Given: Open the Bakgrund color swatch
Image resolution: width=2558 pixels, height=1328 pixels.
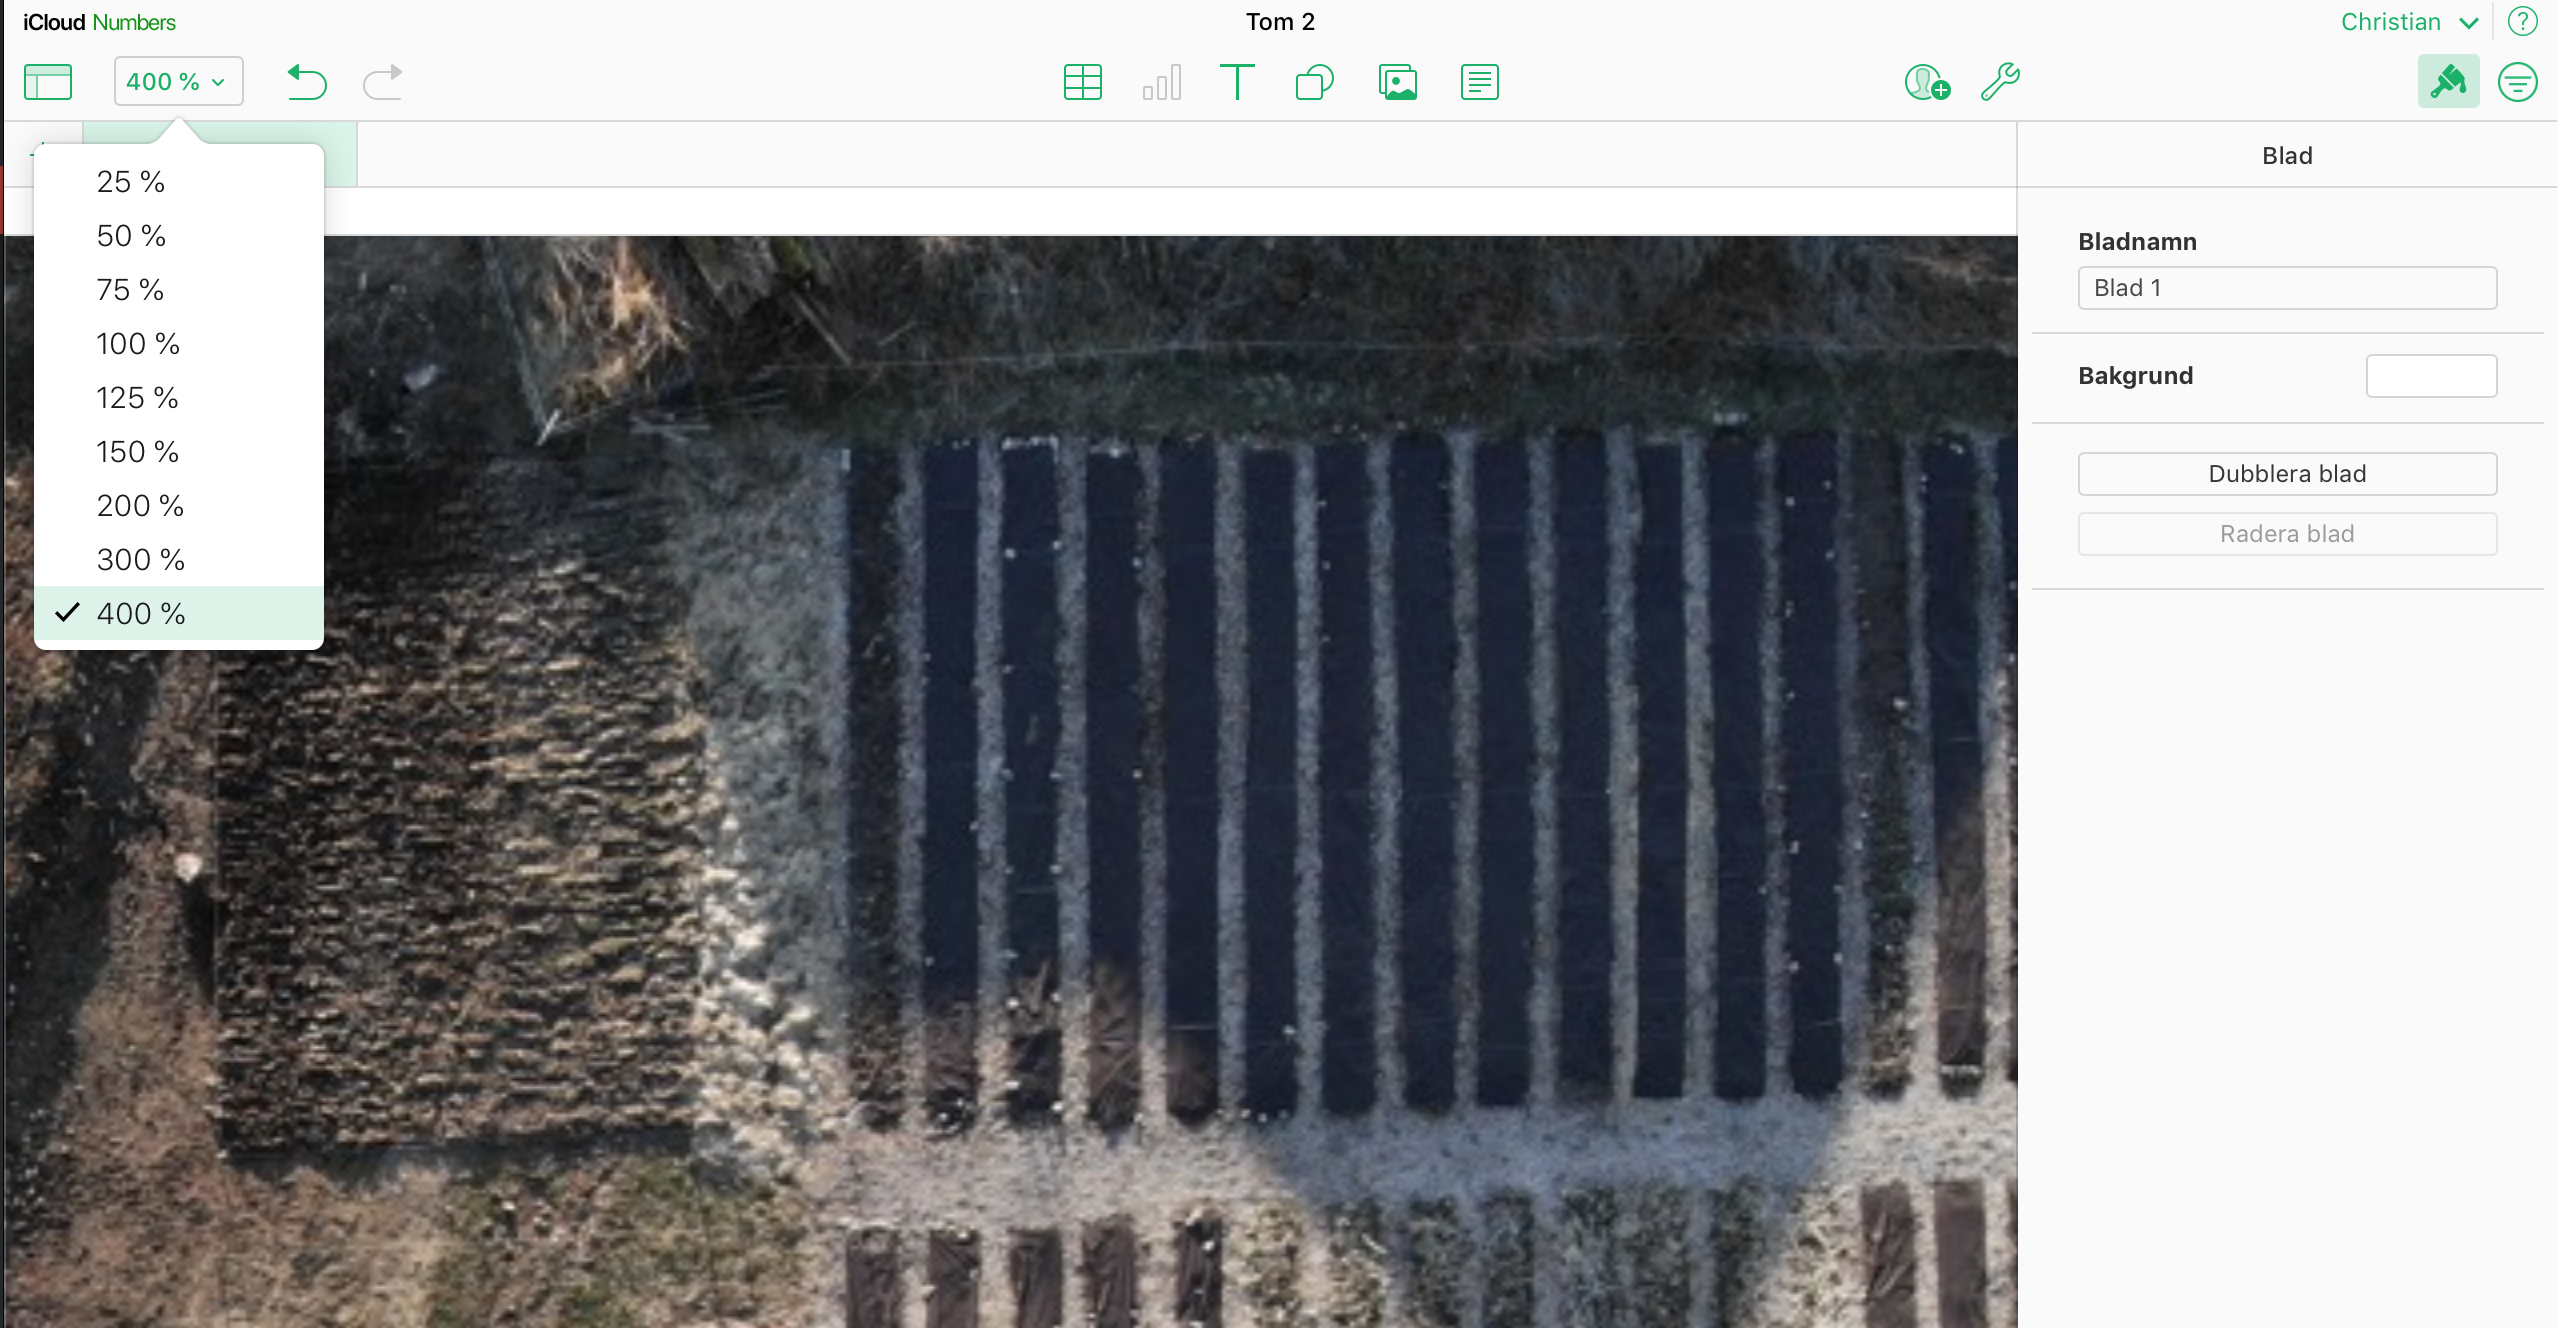Looking at the screenshot, I should click(2430, 376).
